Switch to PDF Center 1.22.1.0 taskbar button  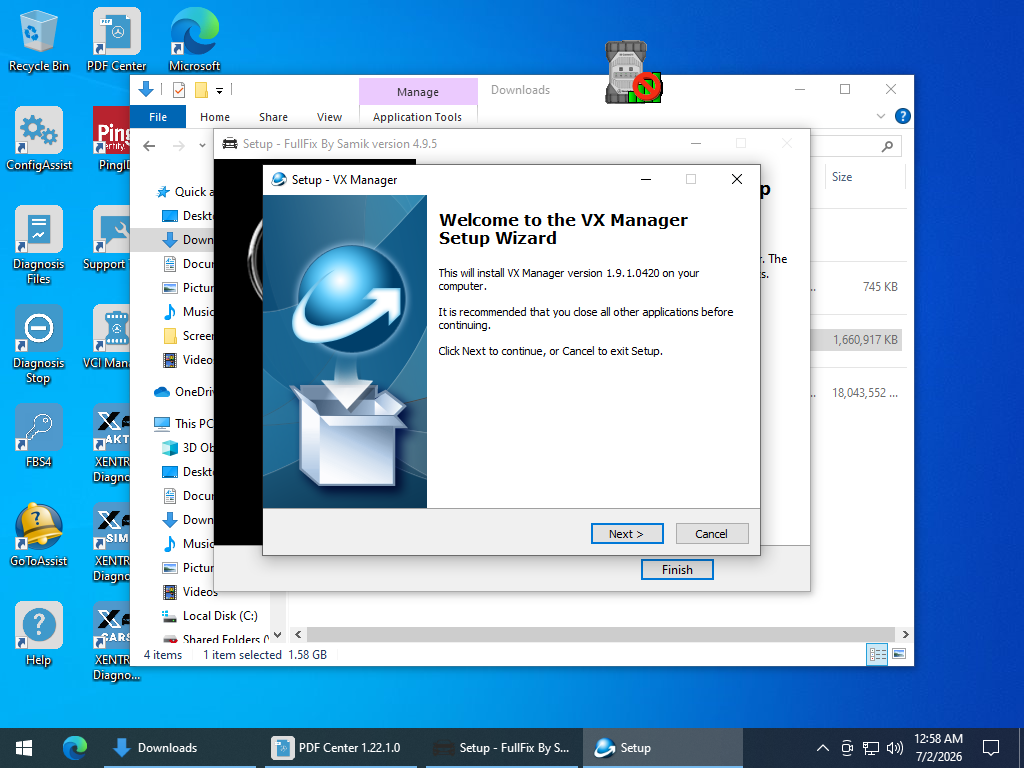click(x=341, y=748)
